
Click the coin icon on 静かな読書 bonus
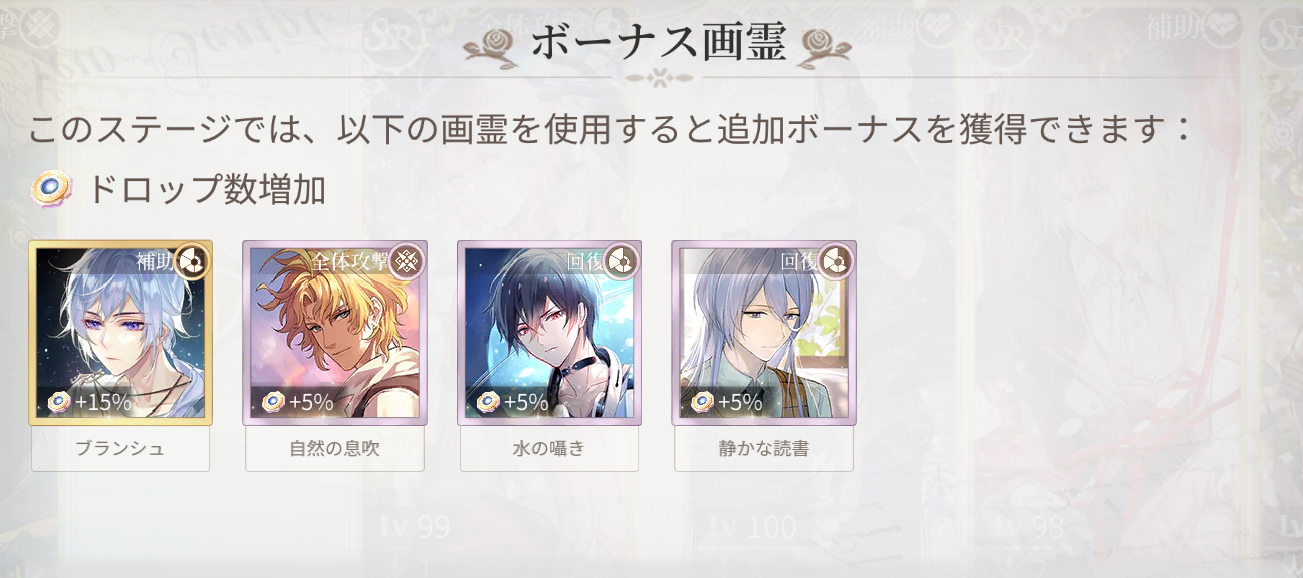702,402
